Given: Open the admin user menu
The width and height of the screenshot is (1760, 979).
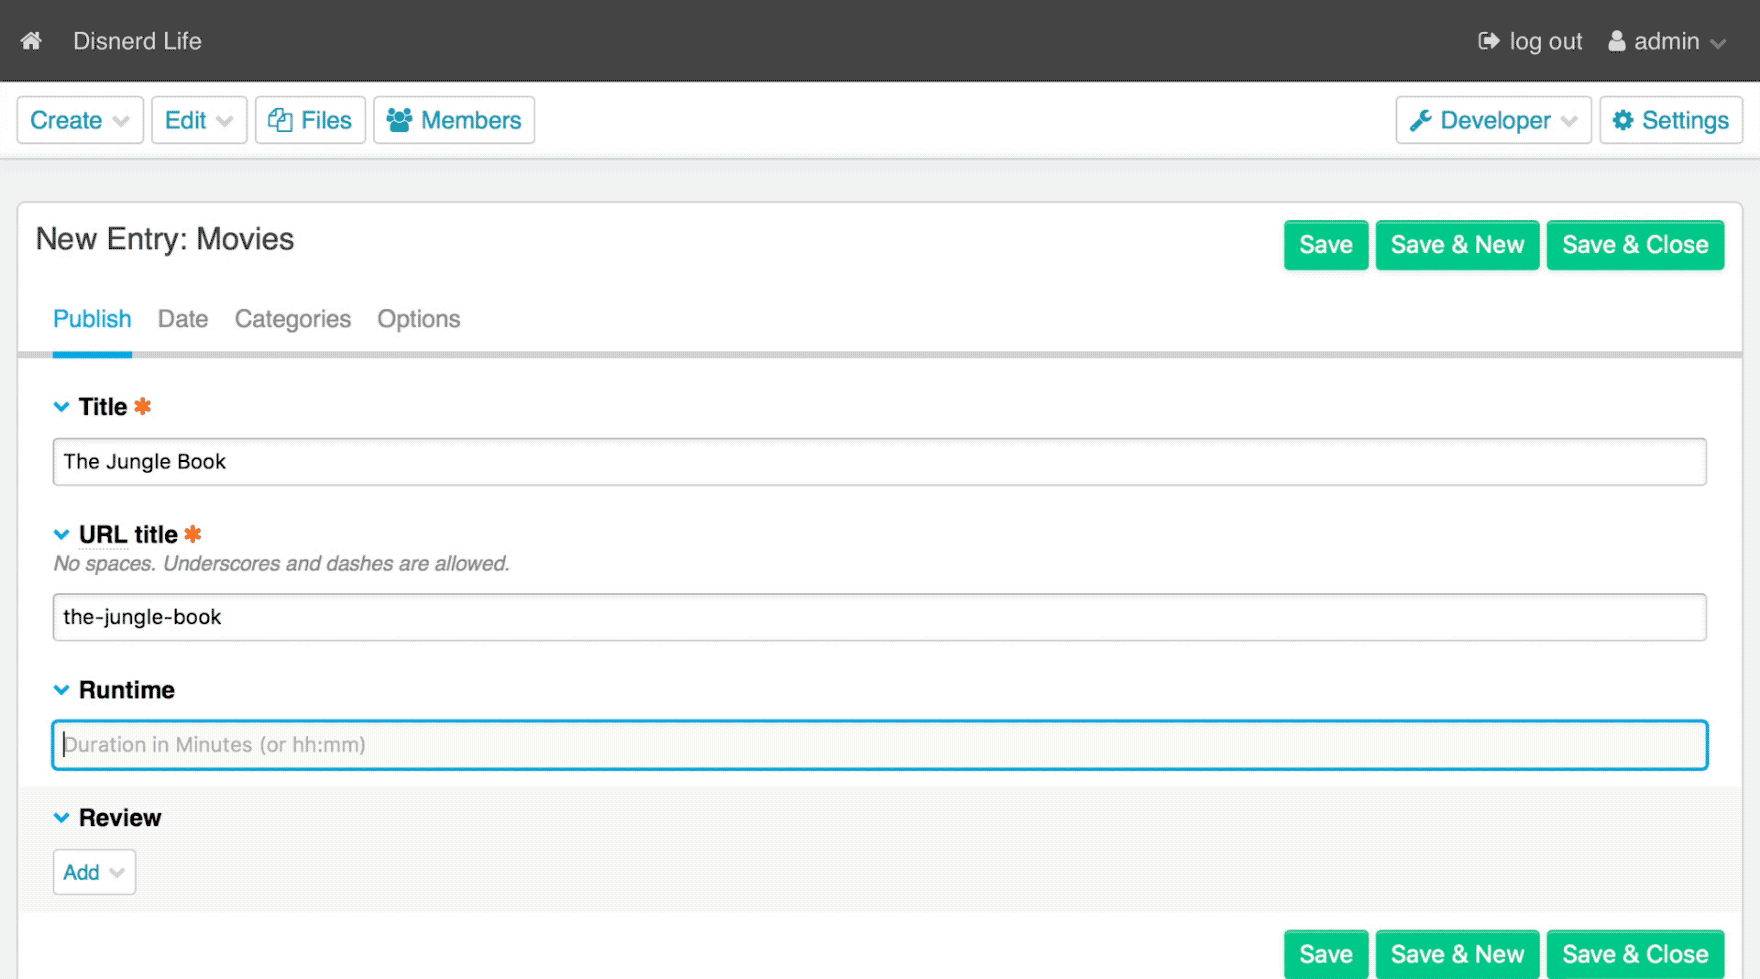Looking at the screenshot, I should (x=1667, y=41).
